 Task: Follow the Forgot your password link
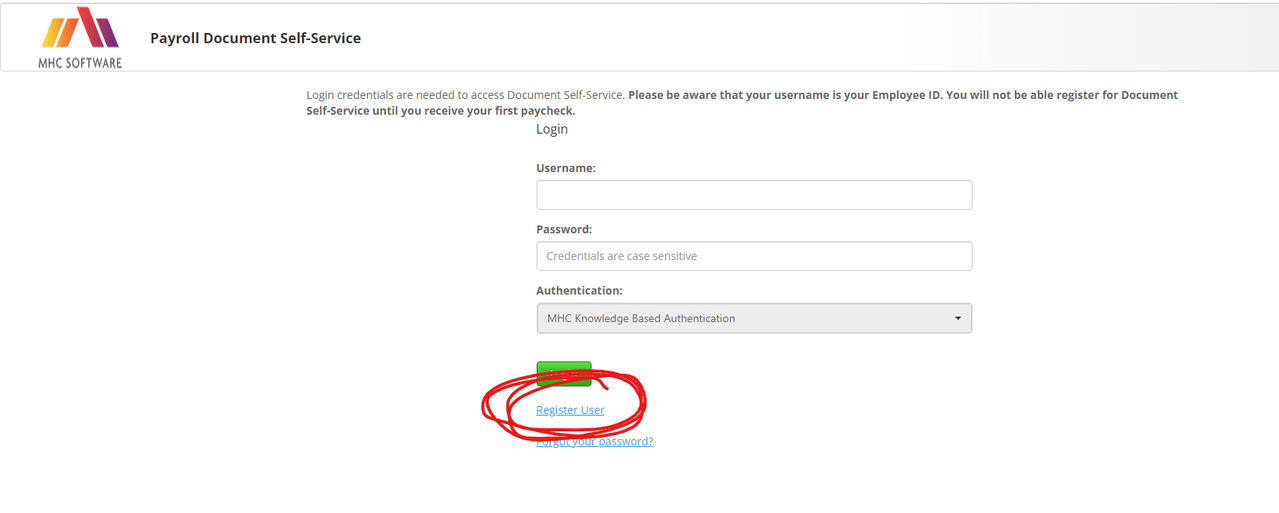pyautogui.click(x=594, y=441)
